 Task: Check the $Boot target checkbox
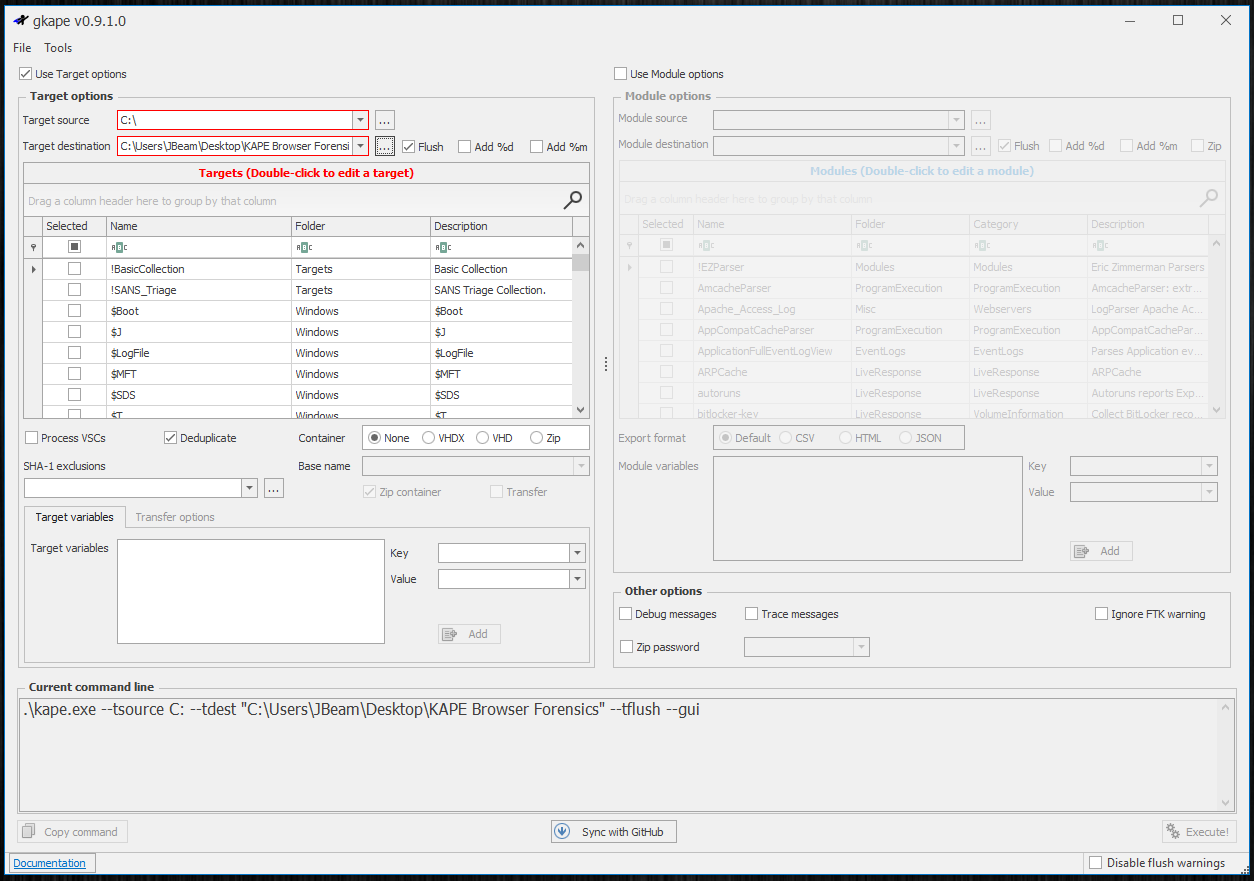74,311
